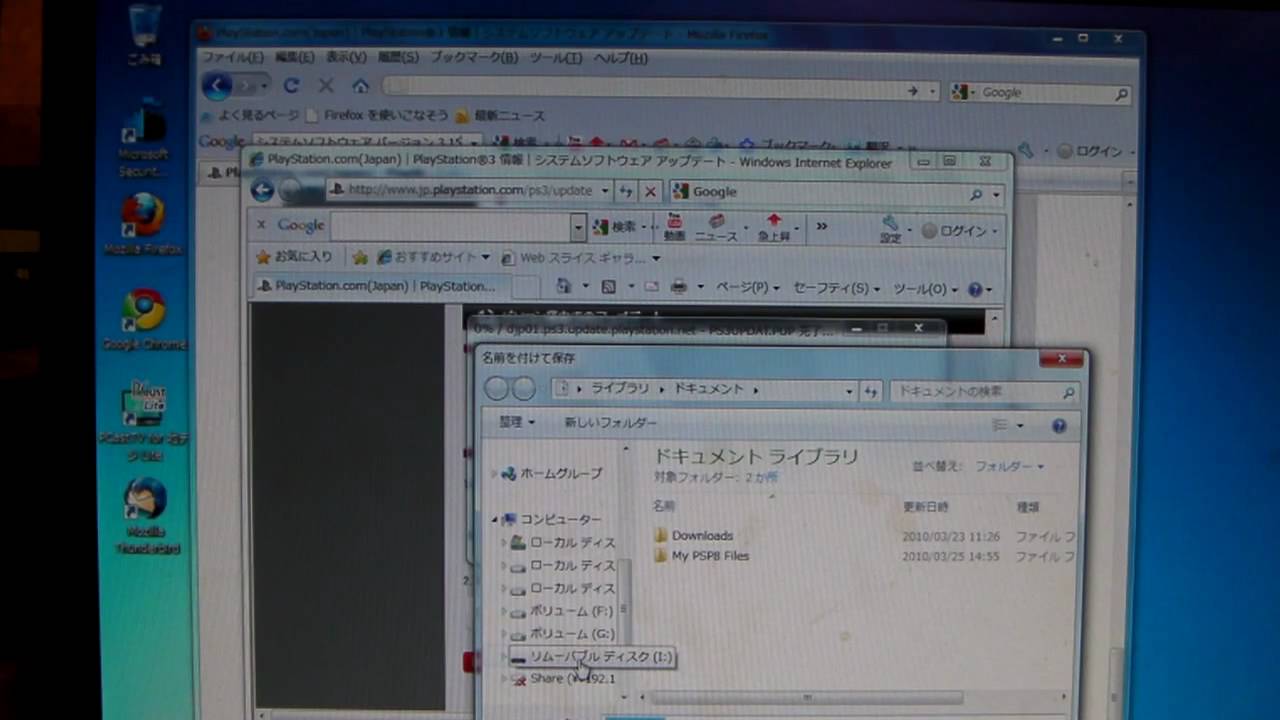The height and width of the screenshot is (720, 1280).
Task: Launch Google Chrome from the desktop
Action: click(x=144, y=320)
